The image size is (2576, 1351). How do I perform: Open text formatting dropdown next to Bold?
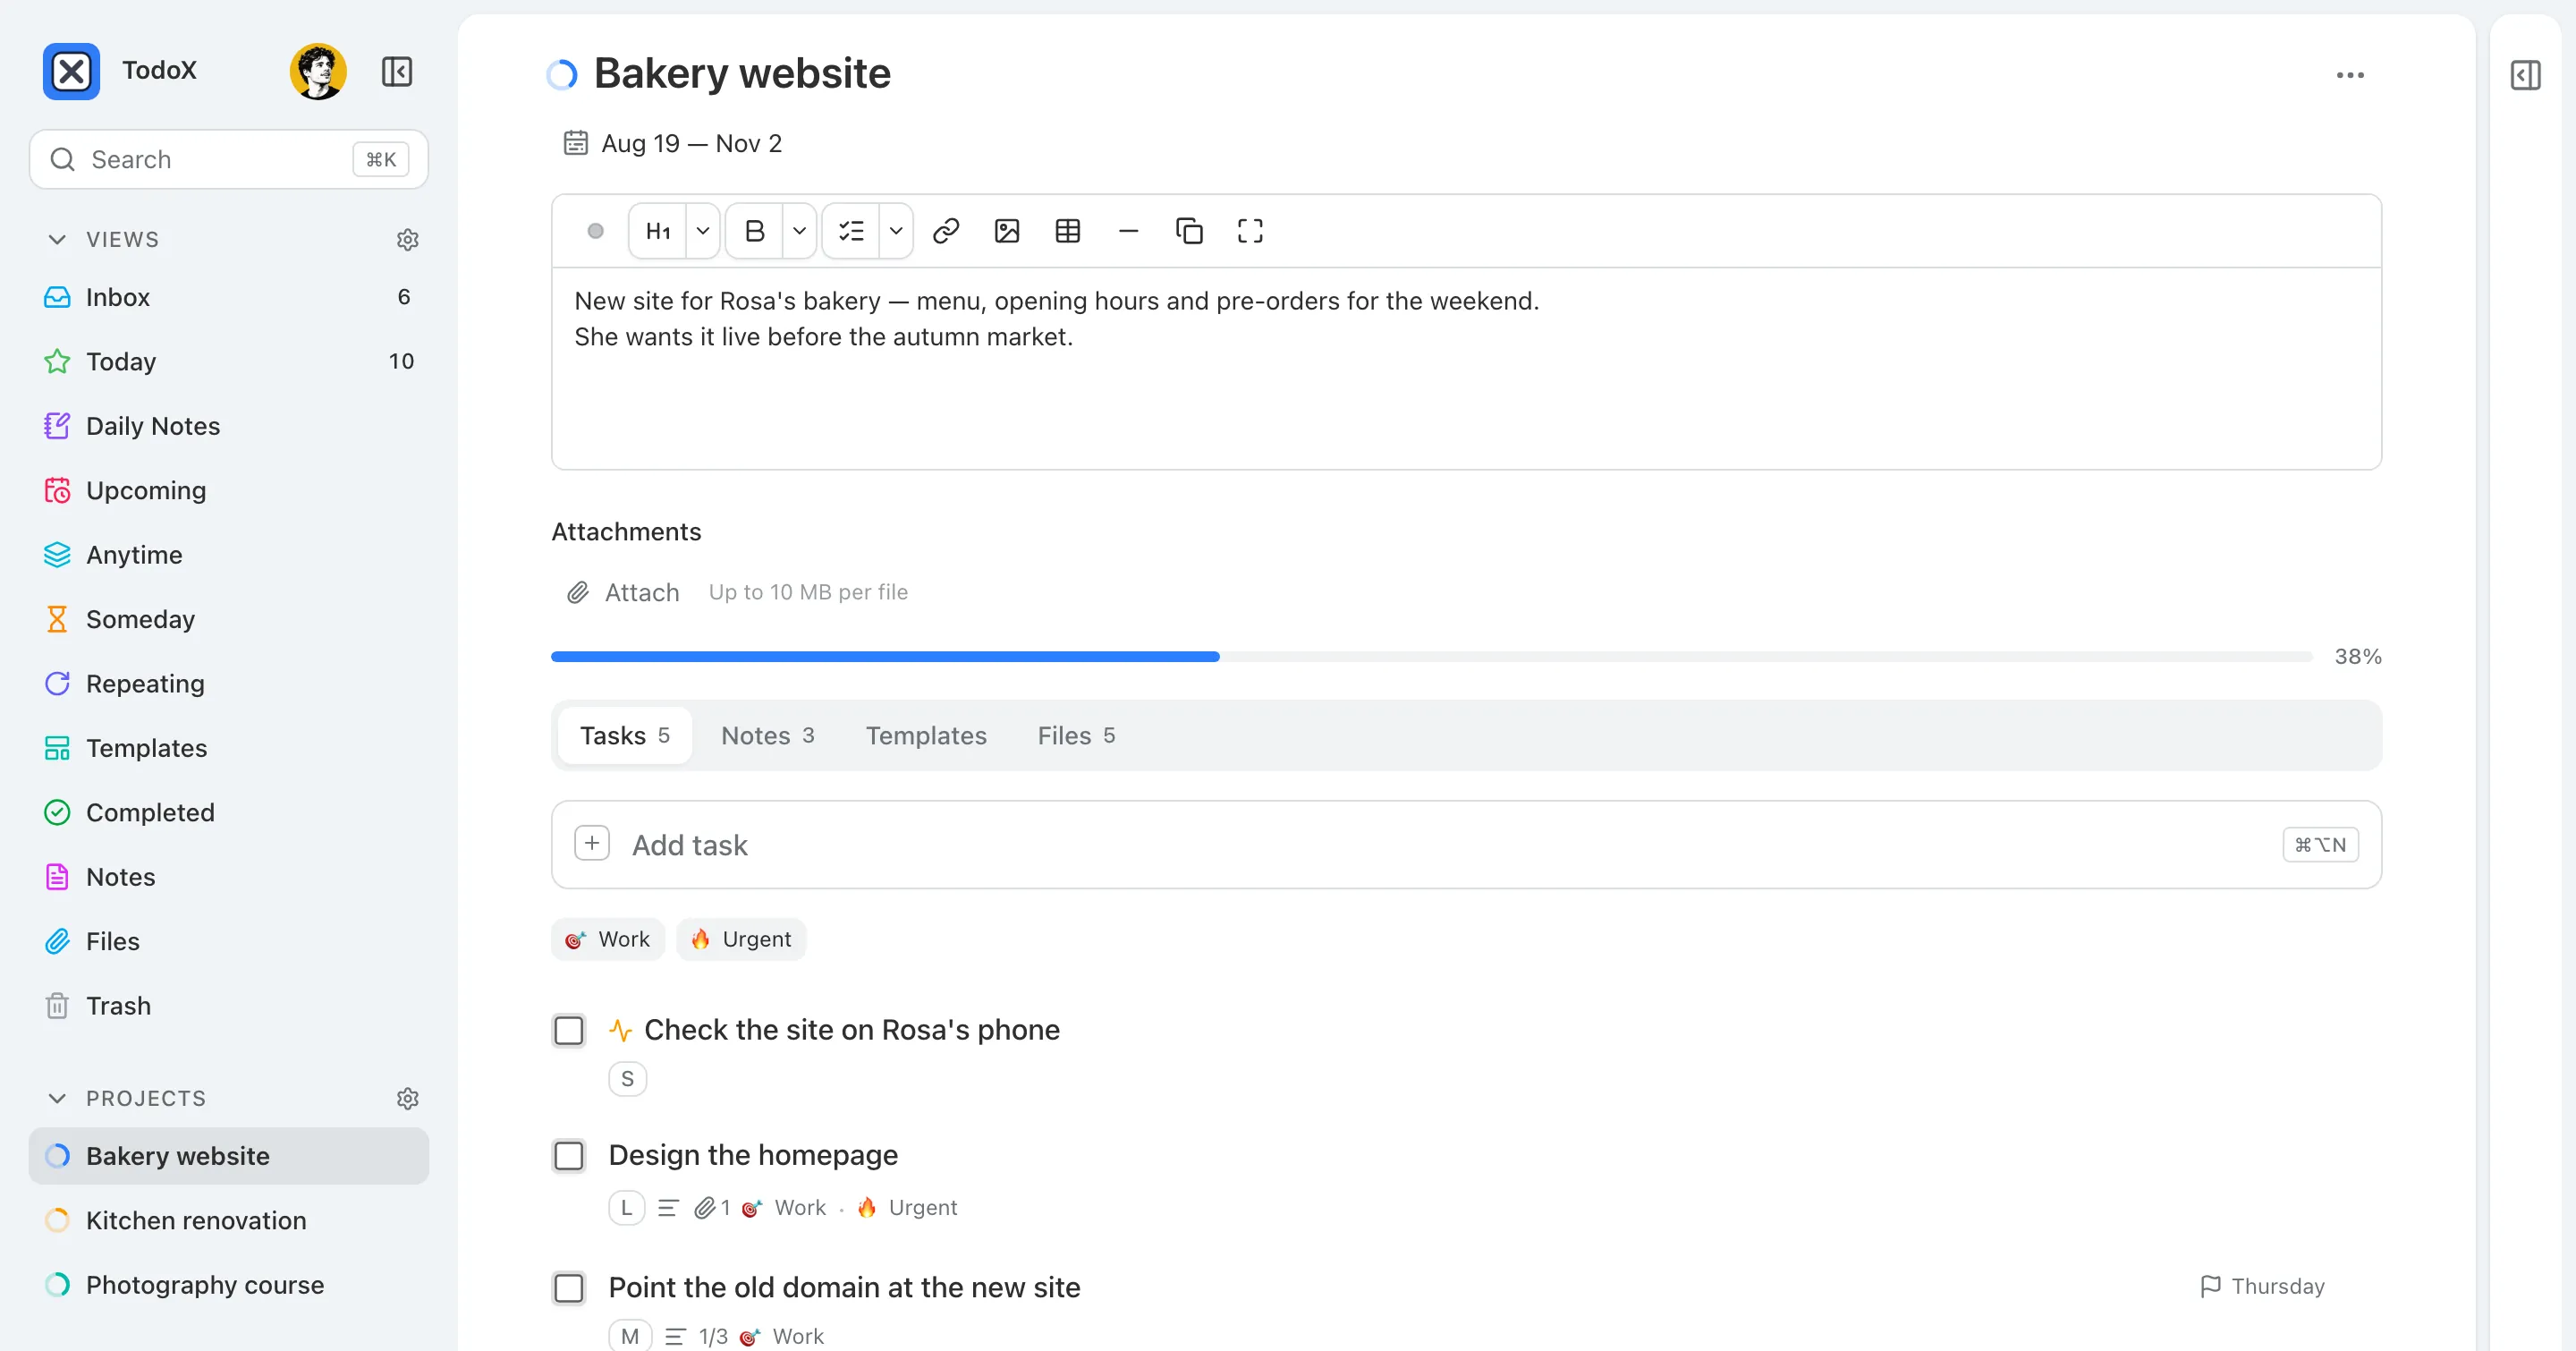[800, 231]
